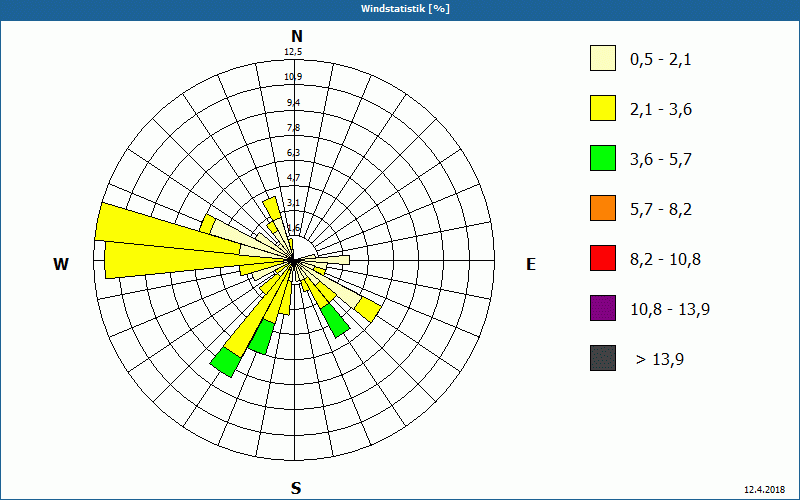This screenshot has height=500, width=800.
Task: Click the 'S' compass label
Action: (x=296, y=488)
